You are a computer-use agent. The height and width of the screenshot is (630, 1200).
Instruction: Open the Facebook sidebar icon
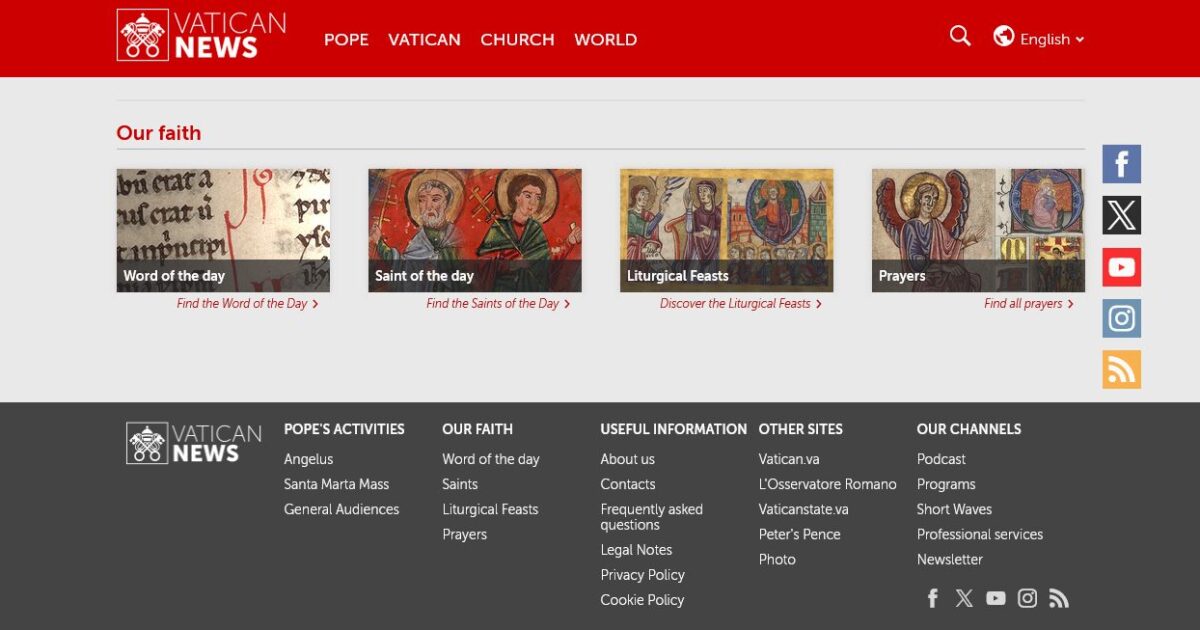pyautogui.click(x=1121, y=163)
